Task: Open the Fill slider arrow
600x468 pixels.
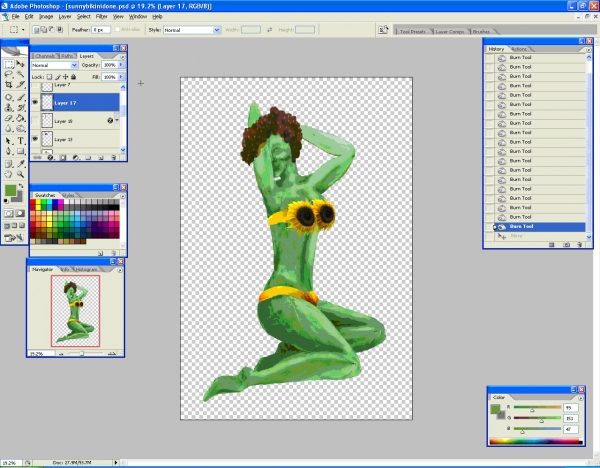Action: (121, 77)
